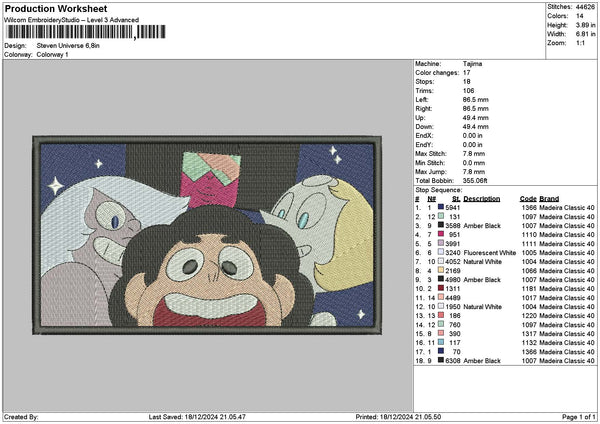Click 'Fluorescent White' description in stop 6

pos(489,253)
